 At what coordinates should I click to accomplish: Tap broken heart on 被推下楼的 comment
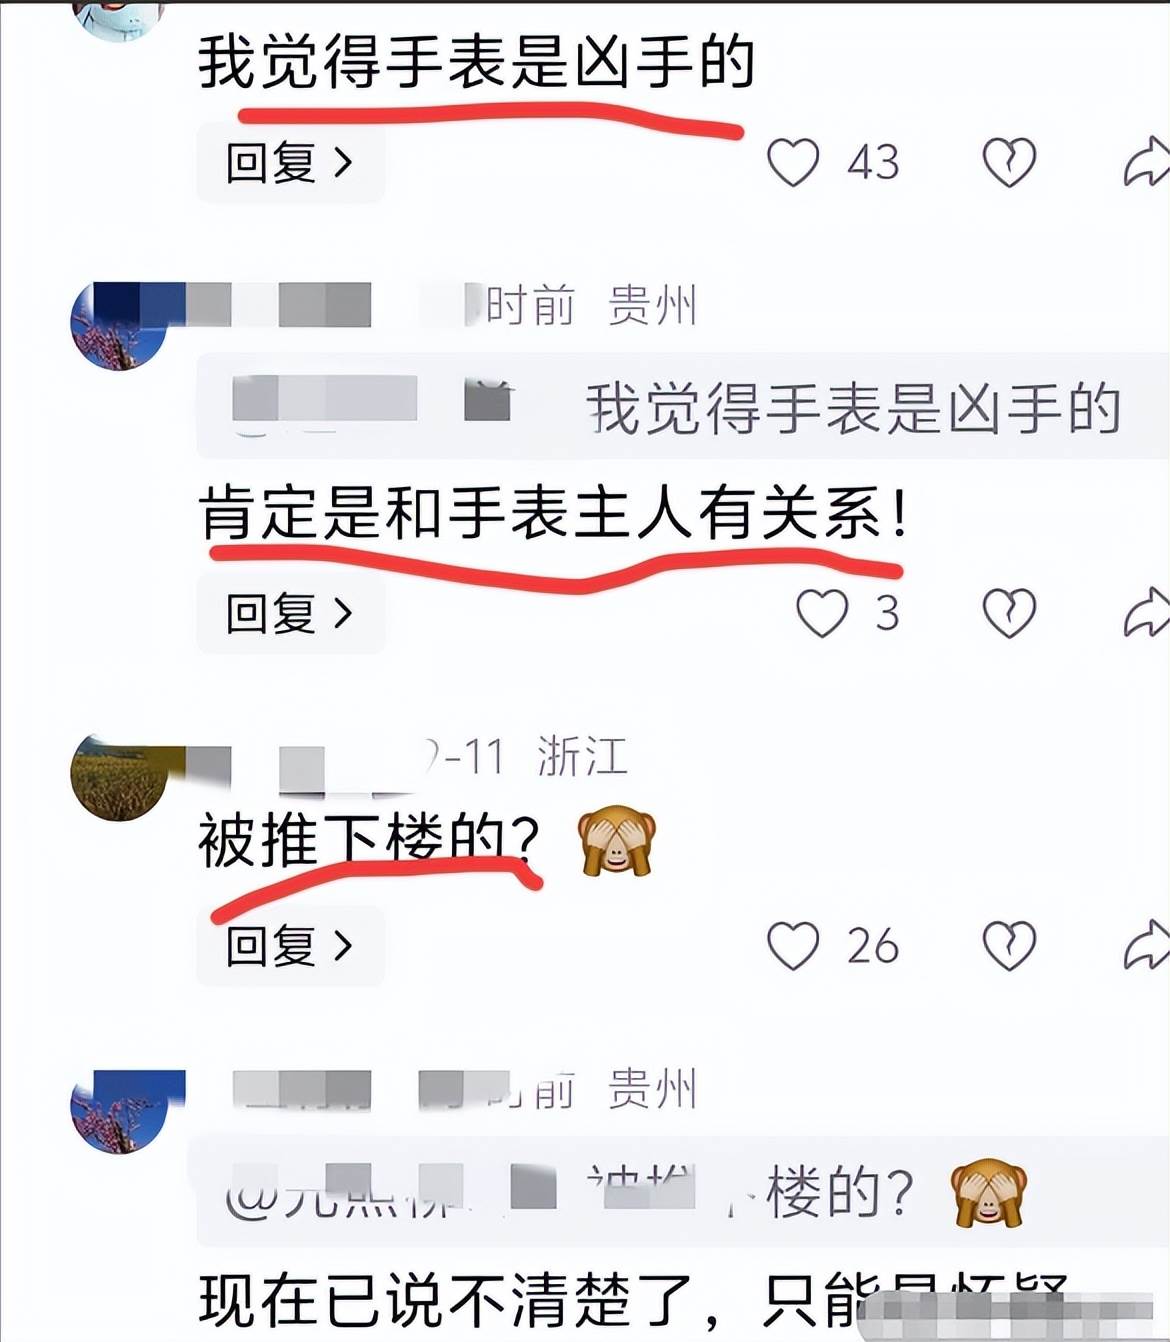[x=1009, y=946]
